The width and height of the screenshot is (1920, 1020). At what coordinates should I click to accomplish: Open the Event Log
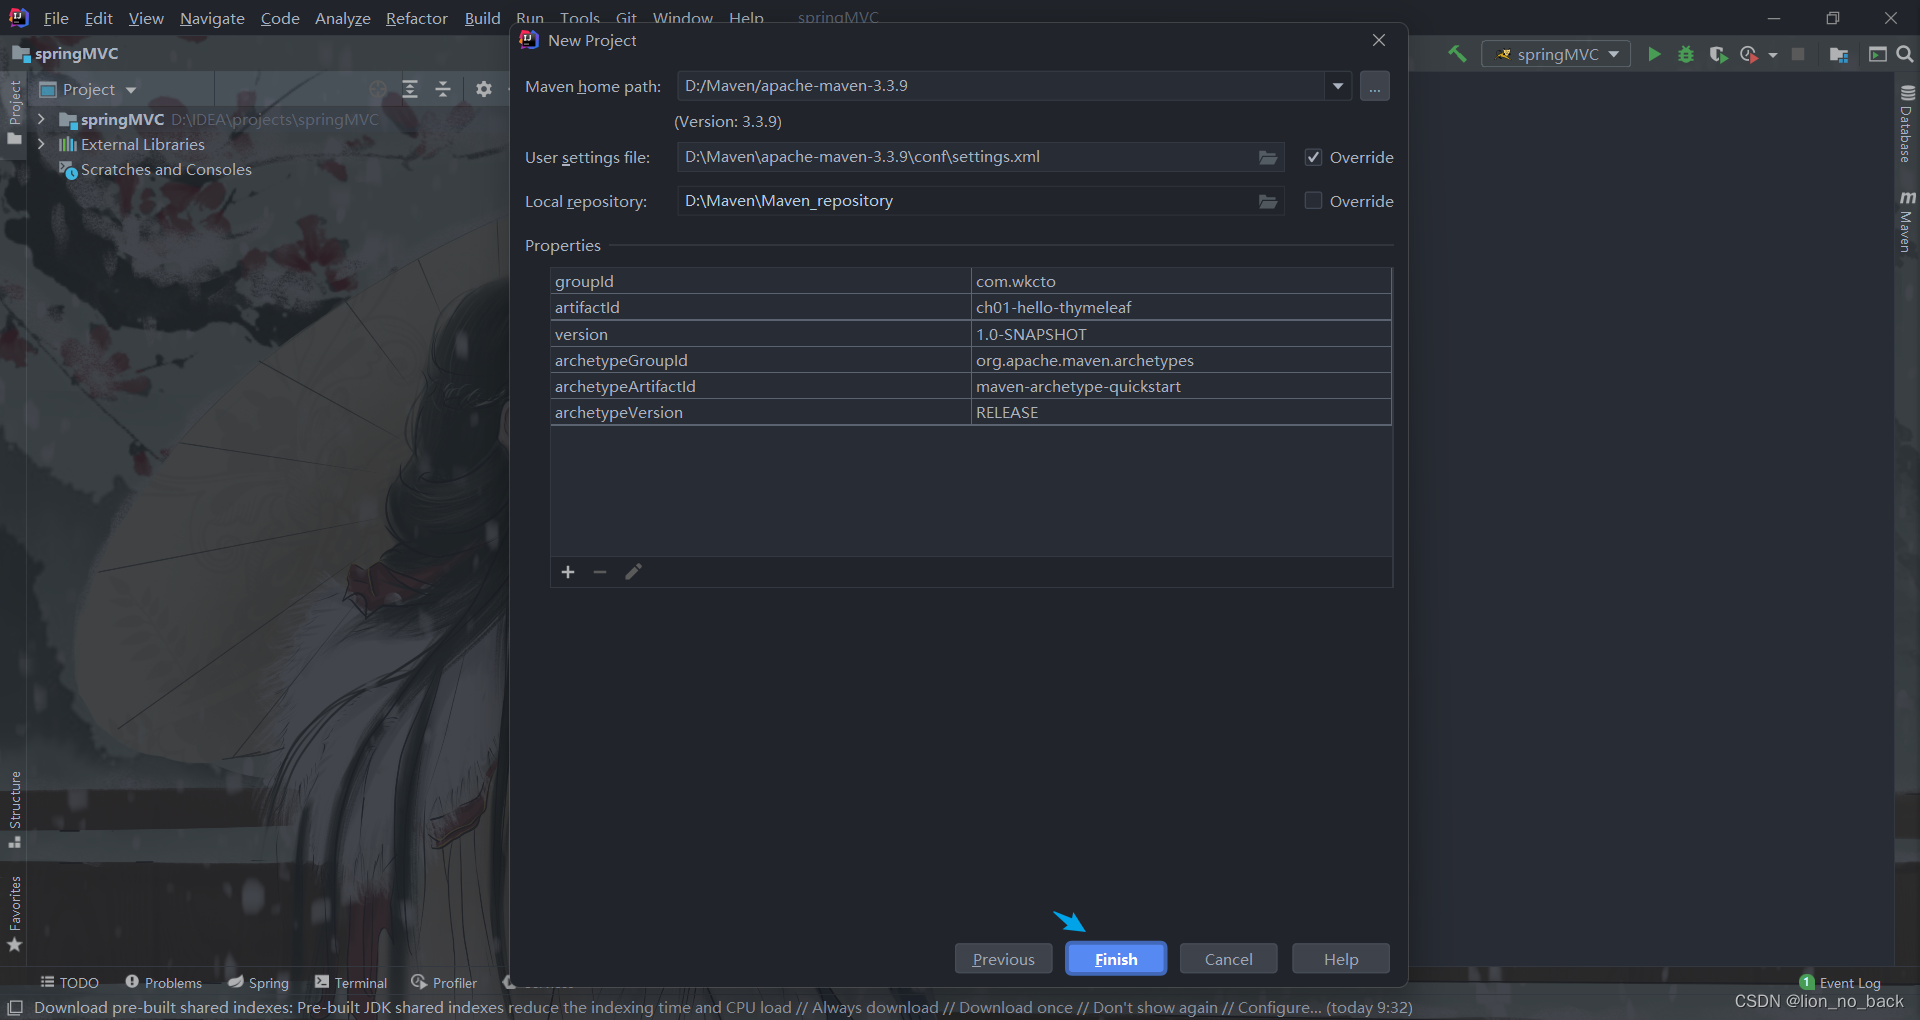tap(1840, 983)
